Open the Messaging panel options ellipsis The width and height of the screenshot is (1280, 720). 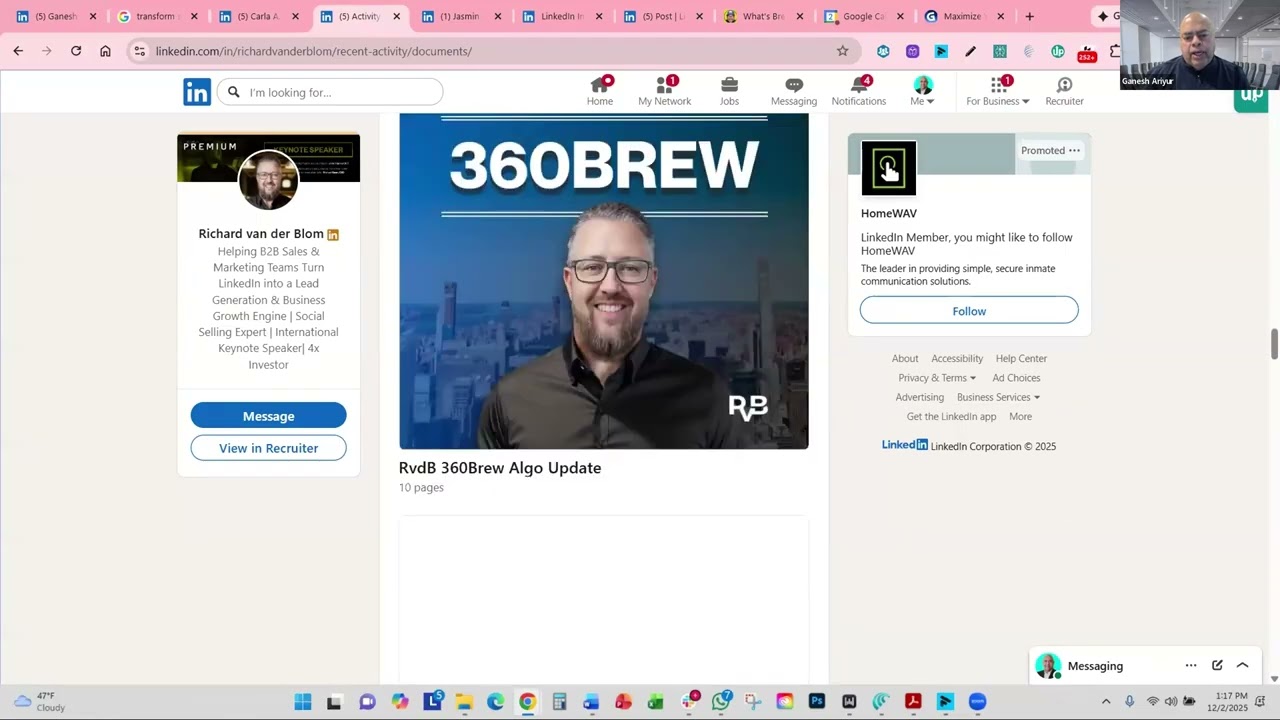pos(1191,666)
